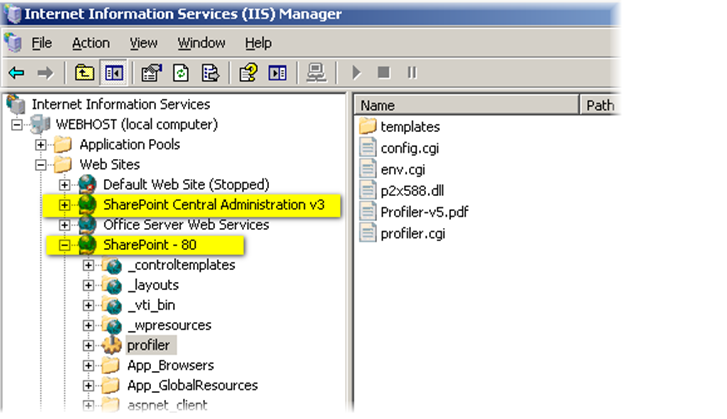Image resolution: width=727 pixels, height=419 pixels.
Task: Click the Refresh toolbar icon
Action: [x=181, y=73]
